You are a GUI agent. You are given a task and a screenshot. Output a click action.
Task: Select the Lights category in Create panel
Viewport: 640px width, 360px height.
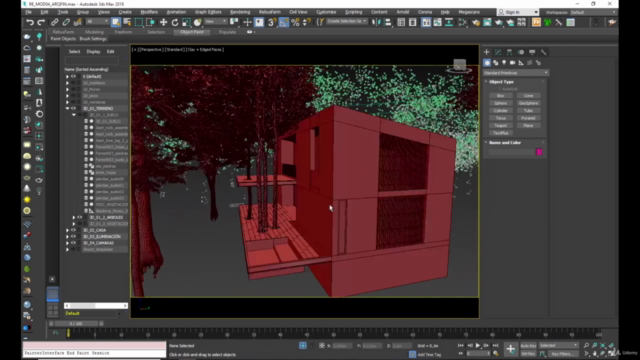504,63
